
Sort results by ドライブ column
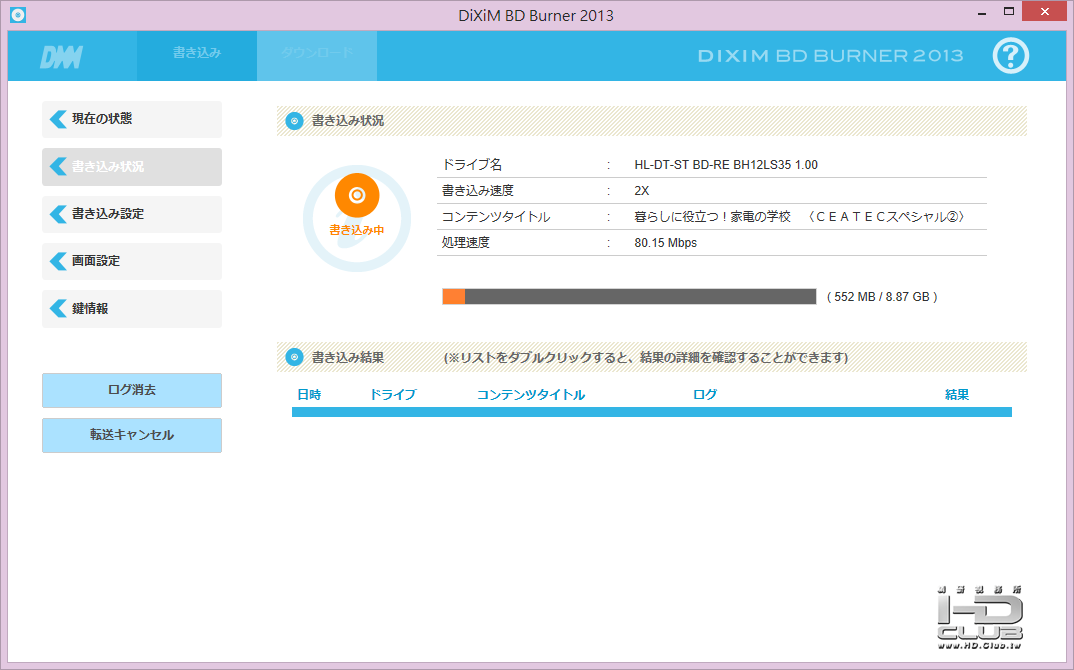click(x=392, y=395)
